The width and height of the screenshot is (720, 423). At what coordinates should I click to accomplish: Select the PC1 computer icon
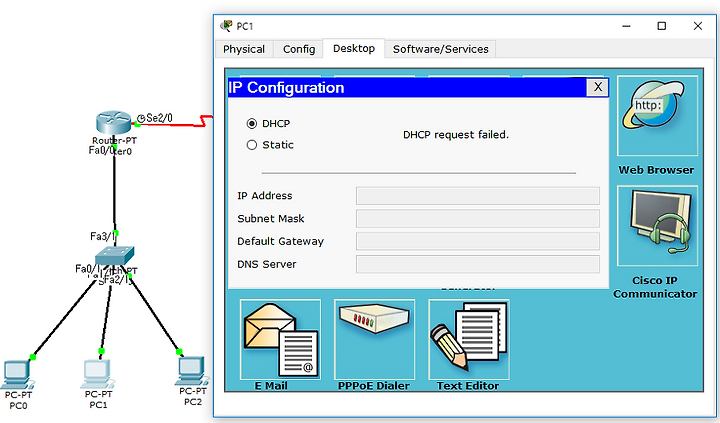[98, 374]
